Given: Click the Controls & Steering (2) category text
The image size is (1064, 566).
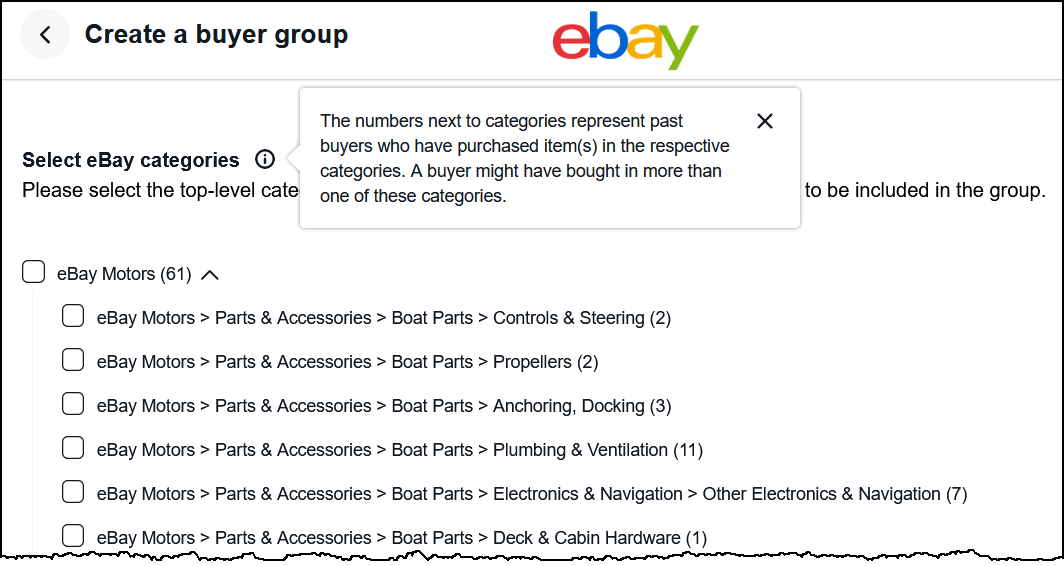Looking at the screenshot, I should [384, 318].
